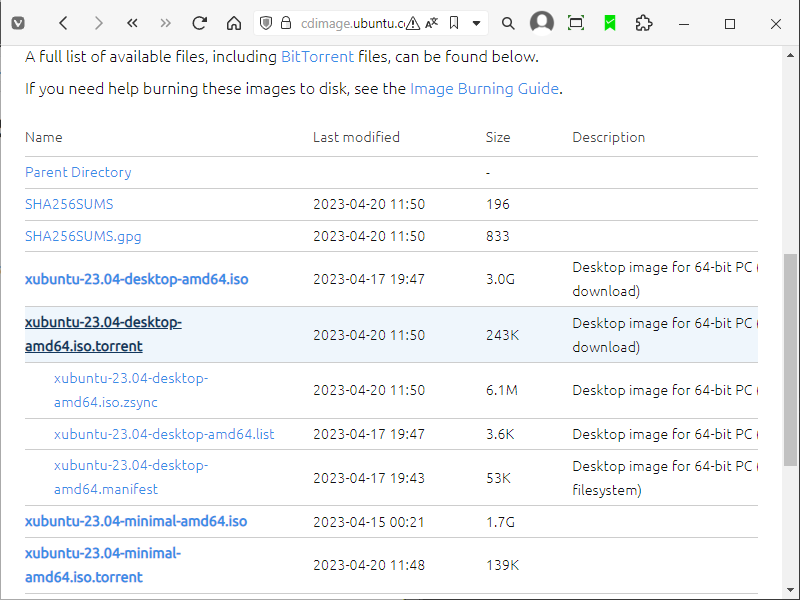800x600 pixels.
Task: Click the 1.7G size cell
Action: tap(501, 522)
